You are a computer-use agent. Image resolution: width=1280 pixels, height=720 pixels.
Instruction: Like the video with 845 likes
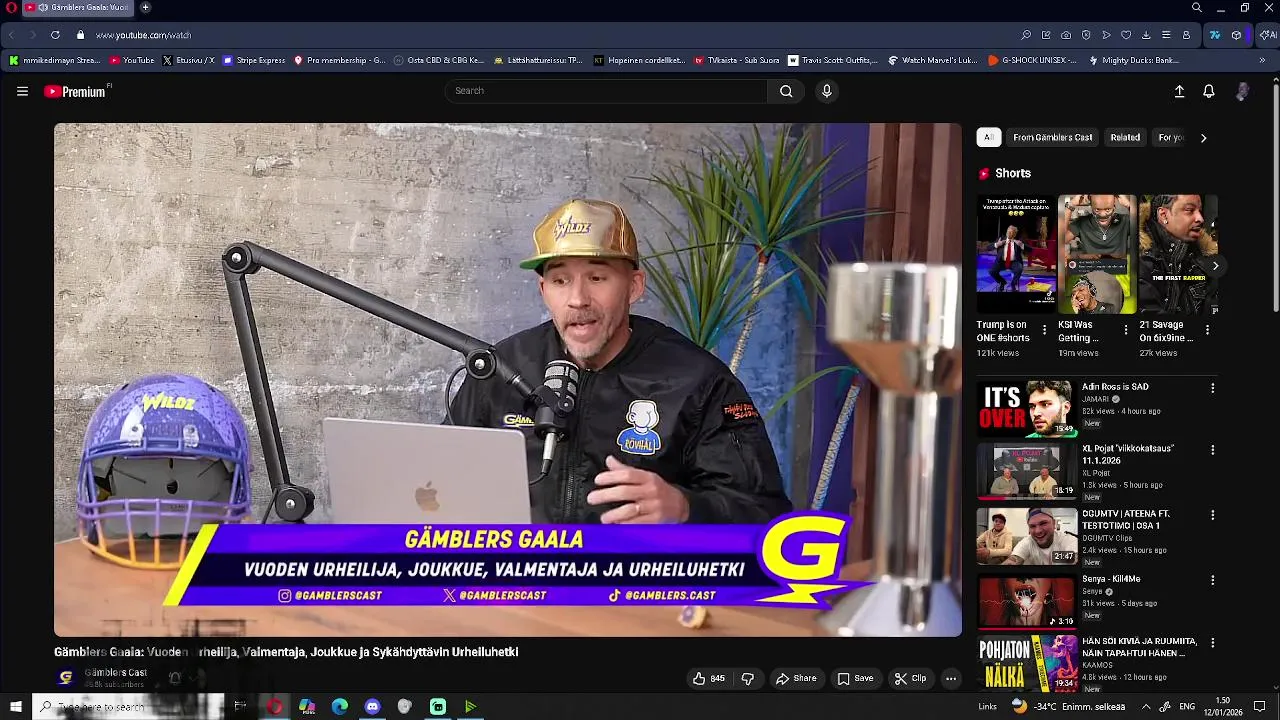[708, 678]
